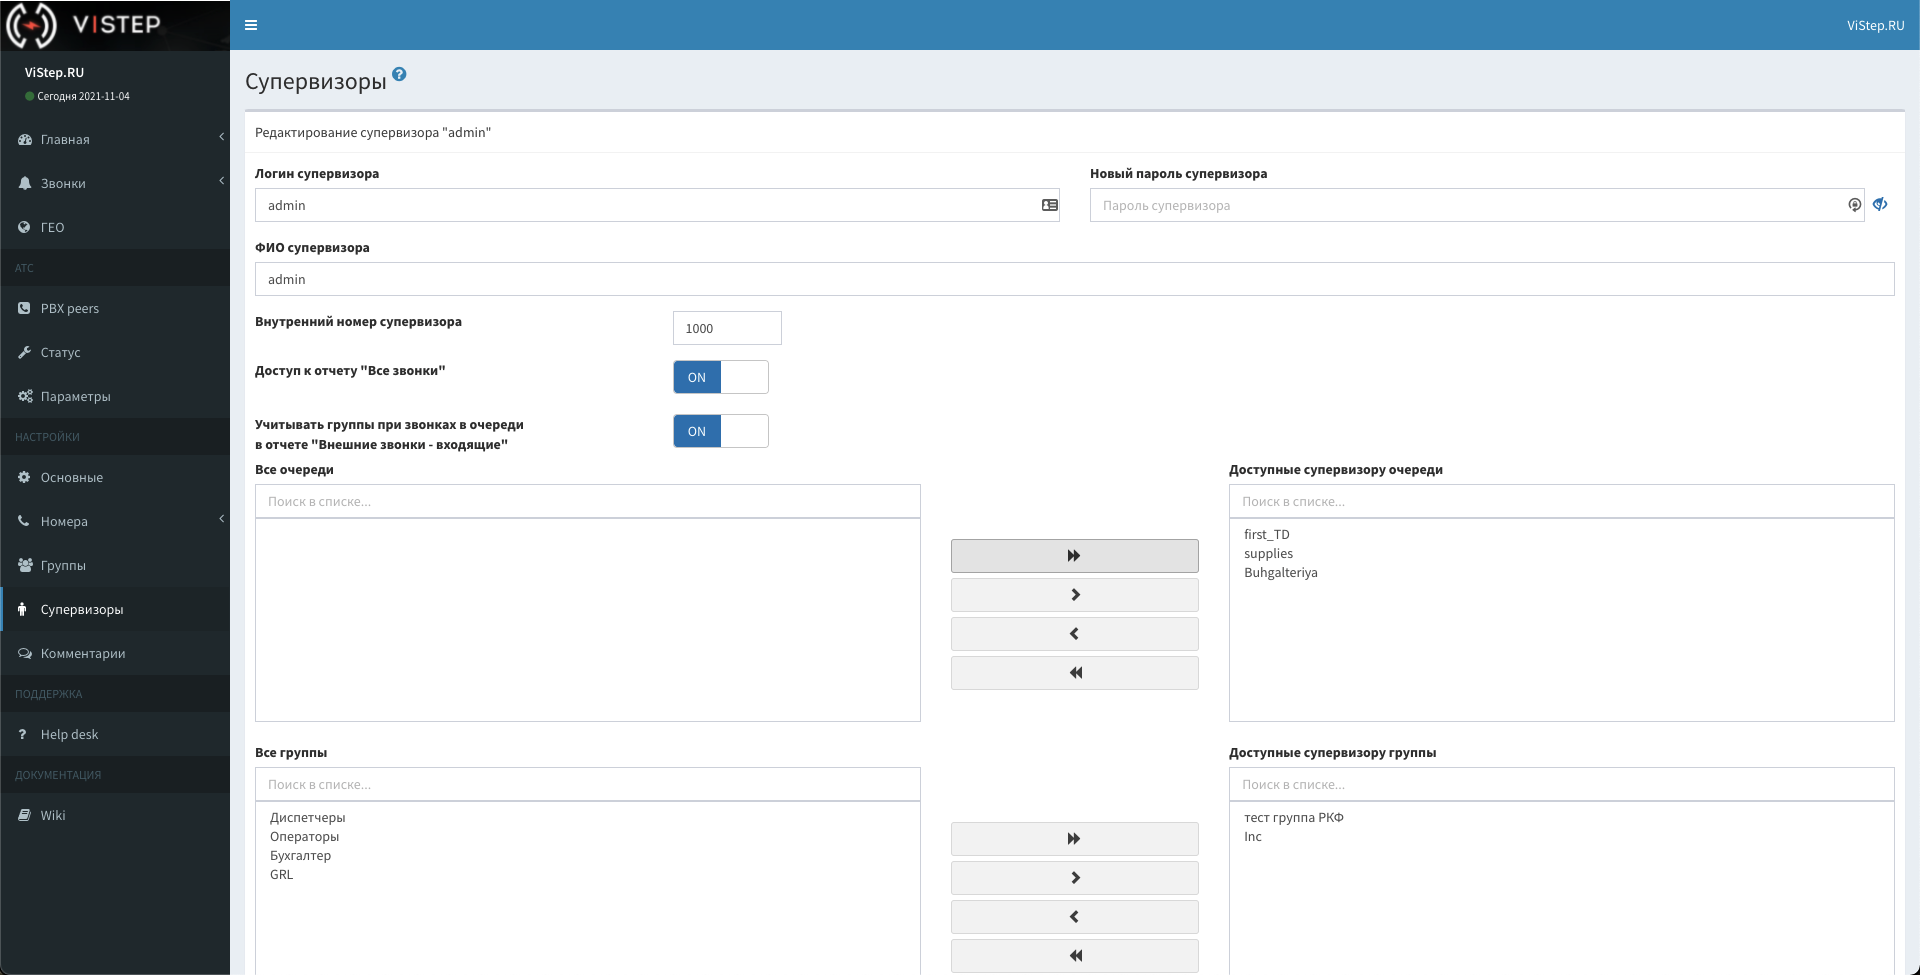Click the help question mark beside Супервизоры
Image resolution: width=1920 pixels, height=975 pixels.
click(399, 74)
